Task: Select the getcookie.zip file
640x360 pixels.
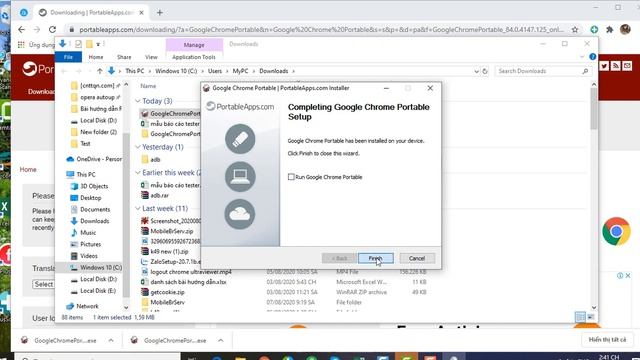Action: 167,292
